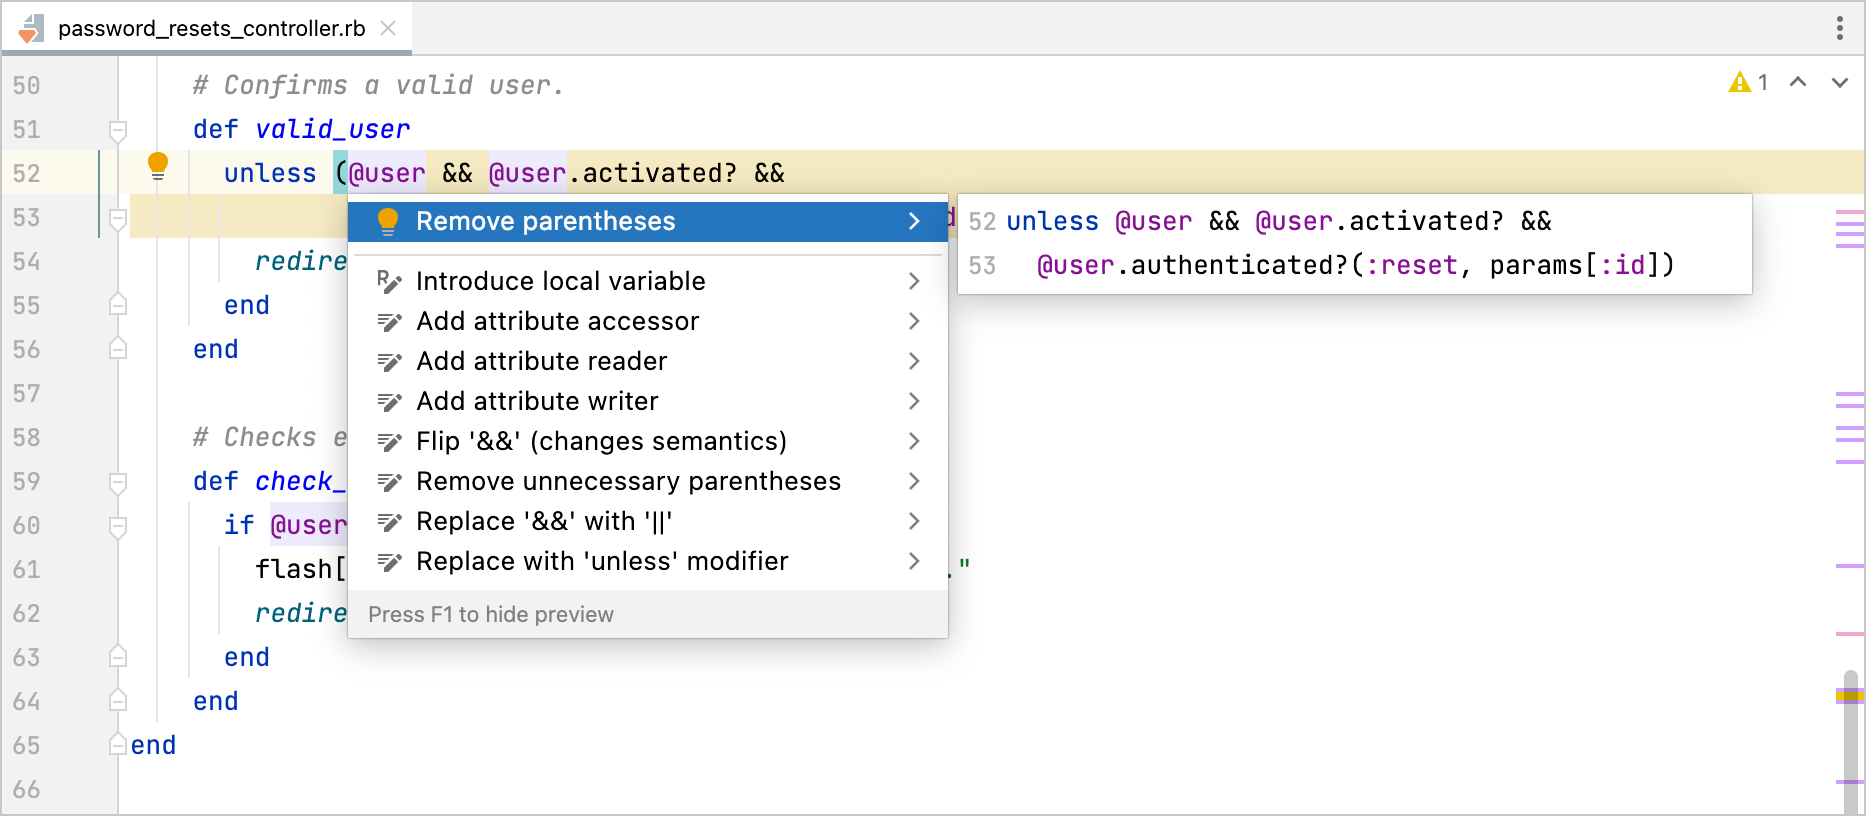1866x816 pixels.
Task: Click the Ruby file icon on tab
Action: click(x=31, y=29)
